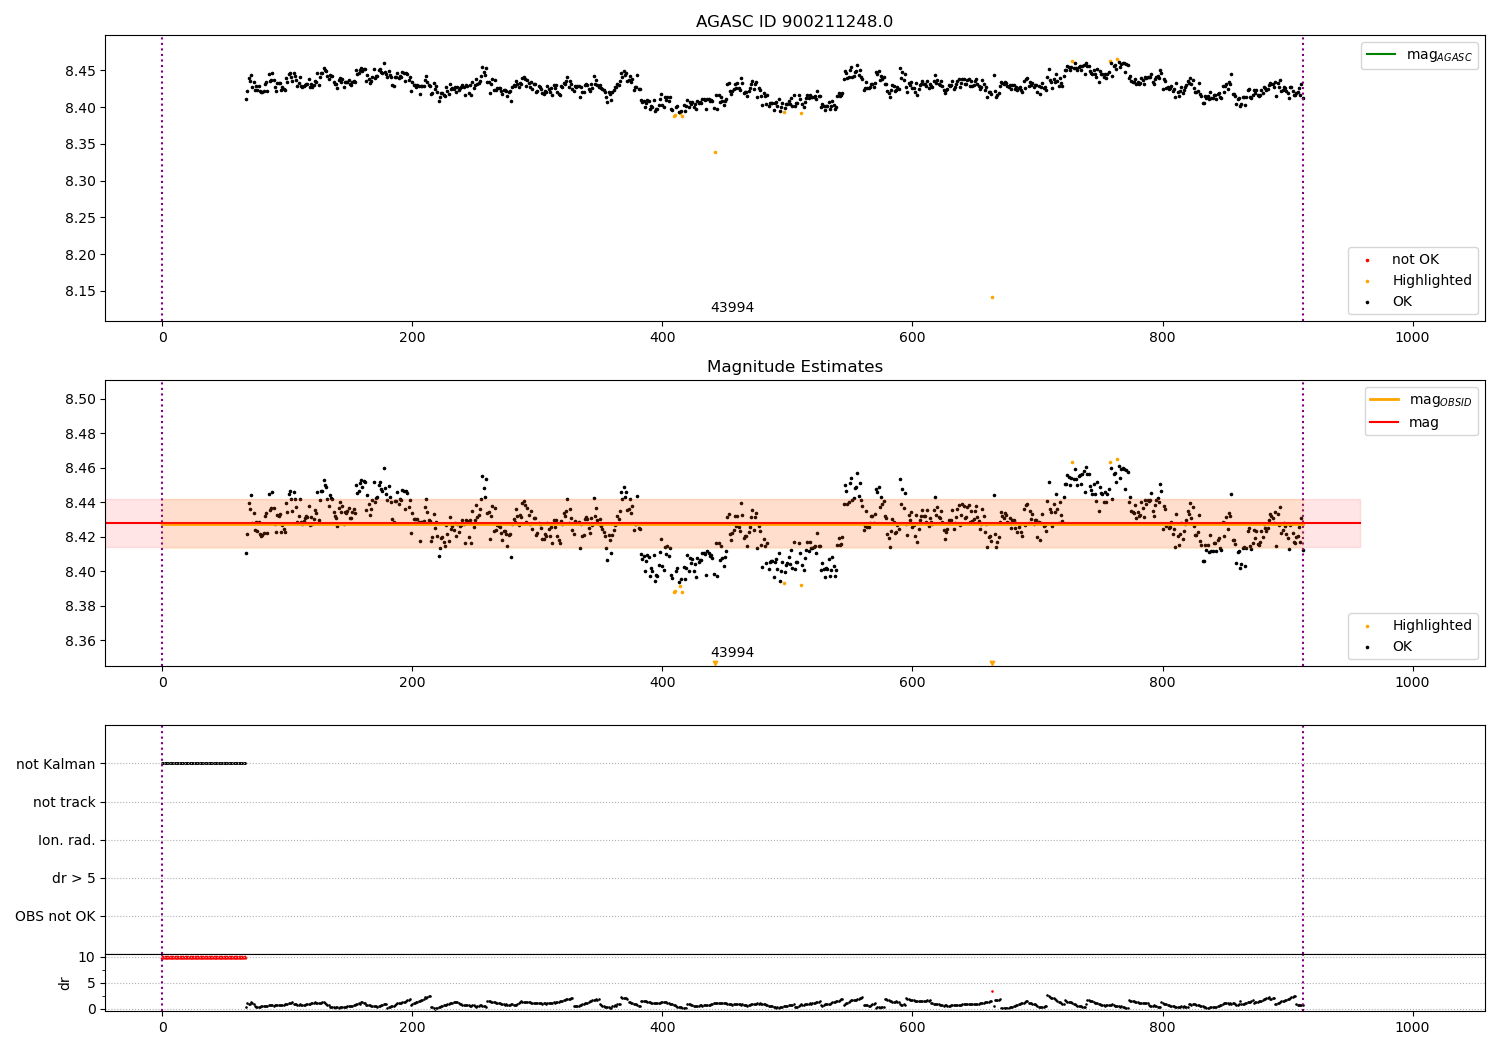1500x1050 pixels.
Task: Click the orange outlier point near 8.34 in top plot
Action: pos(715,152)
